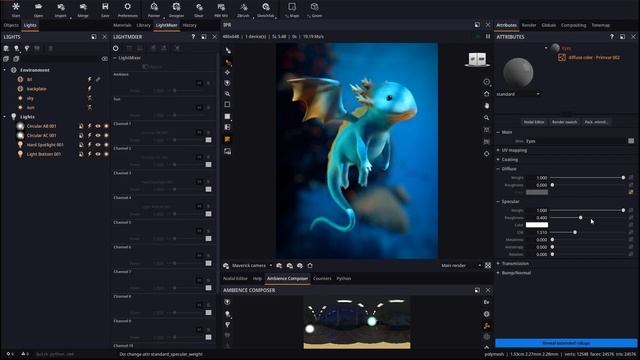
Task: Click the Merge toolbar icon
Action: coord(83,7)
